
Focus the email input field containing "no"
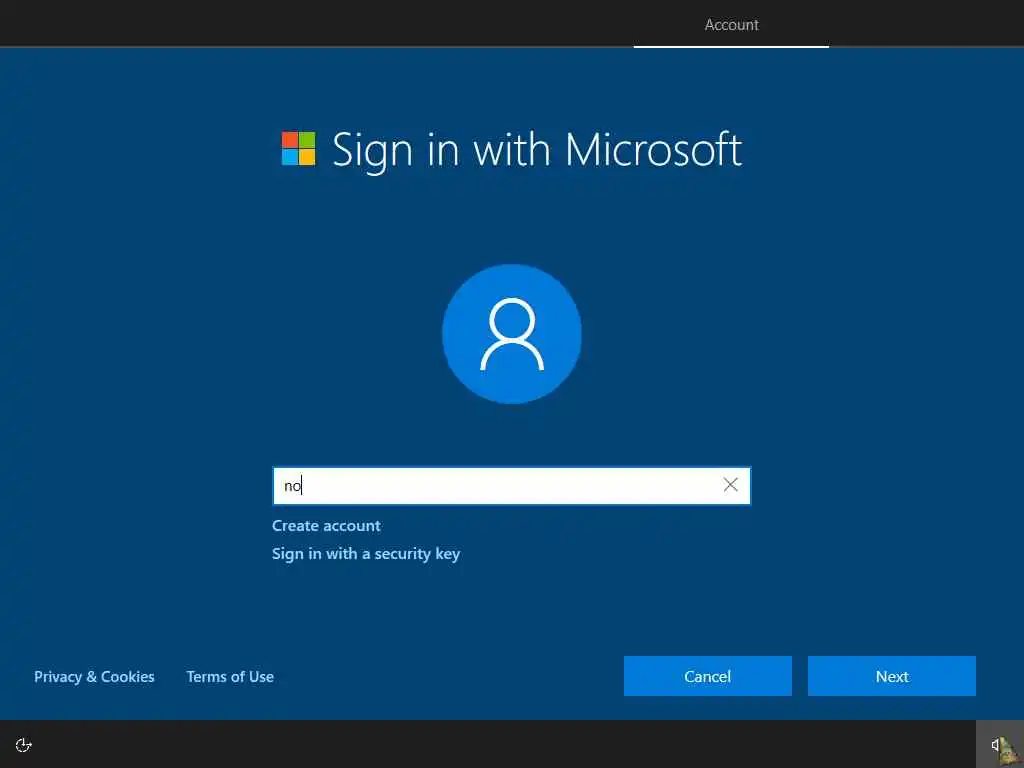[x=511, y=485]
